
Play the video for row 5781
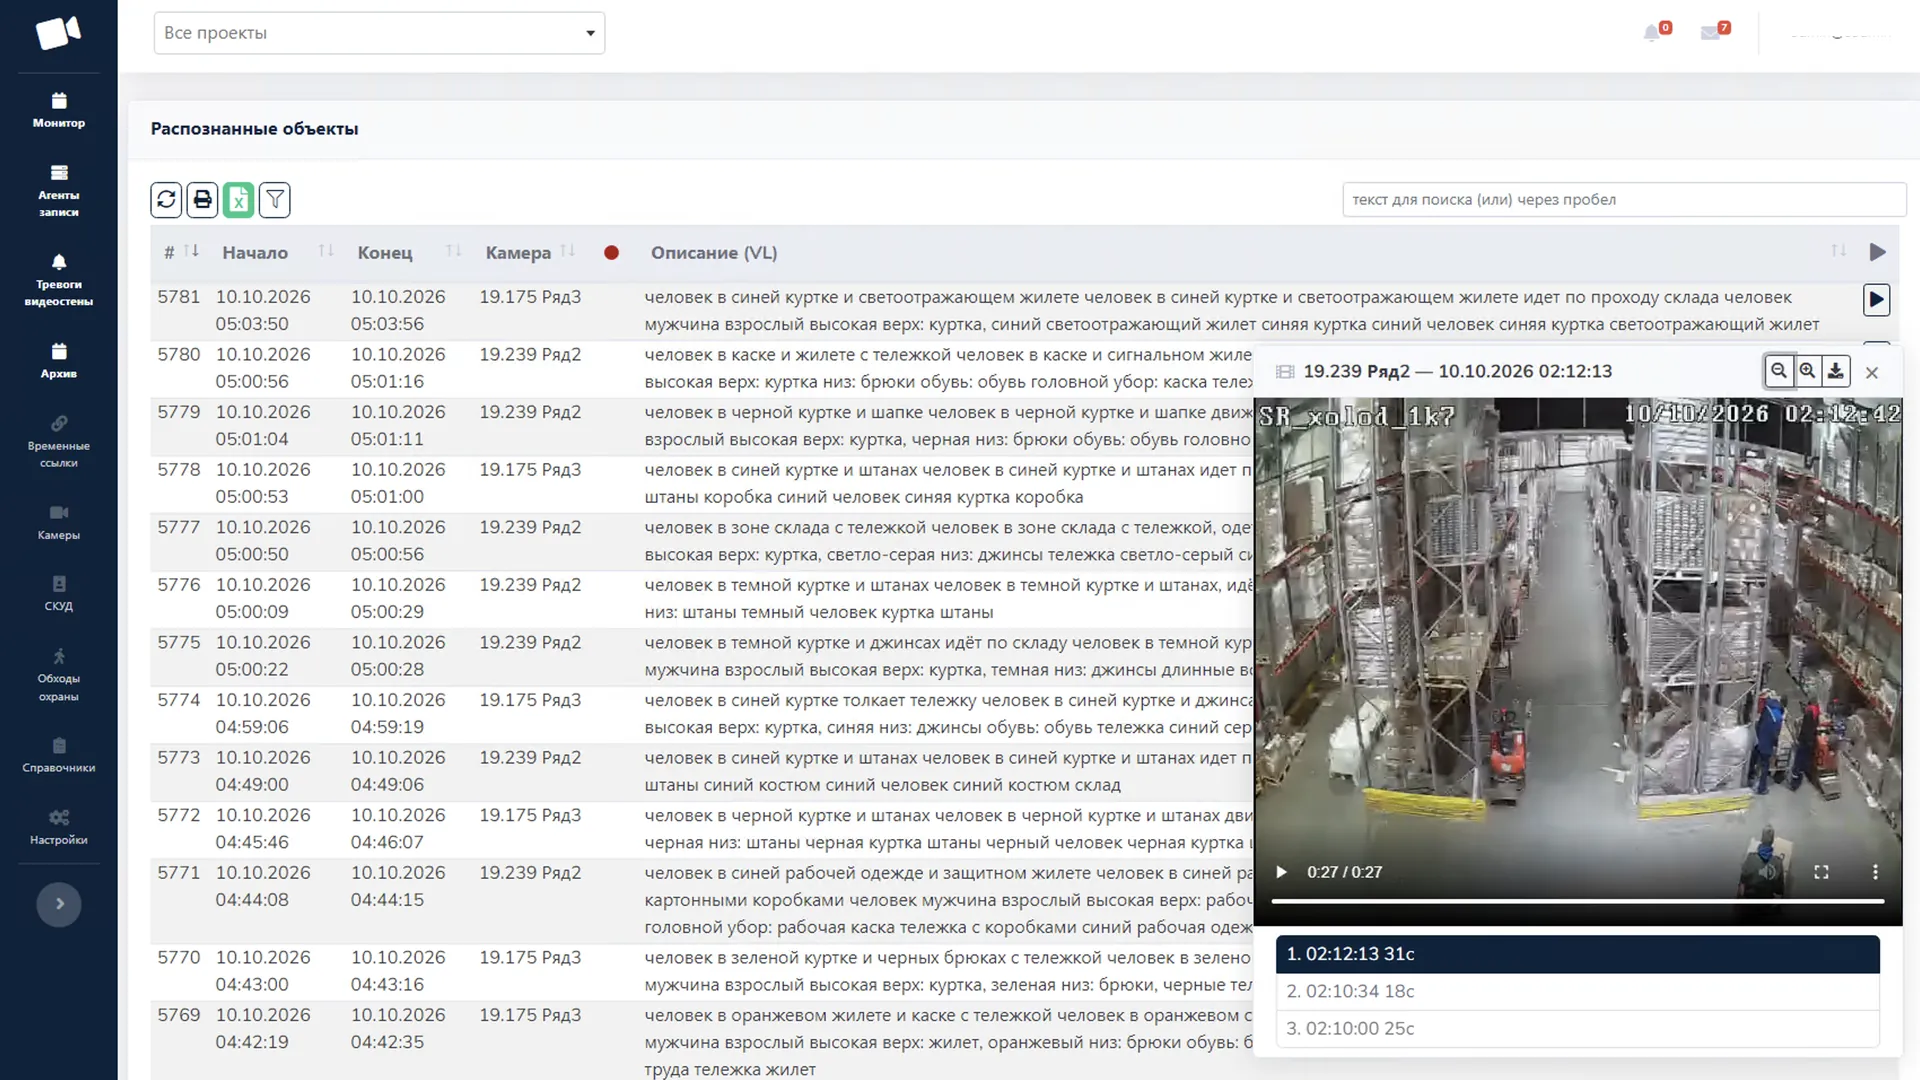tap(1876, 299)
